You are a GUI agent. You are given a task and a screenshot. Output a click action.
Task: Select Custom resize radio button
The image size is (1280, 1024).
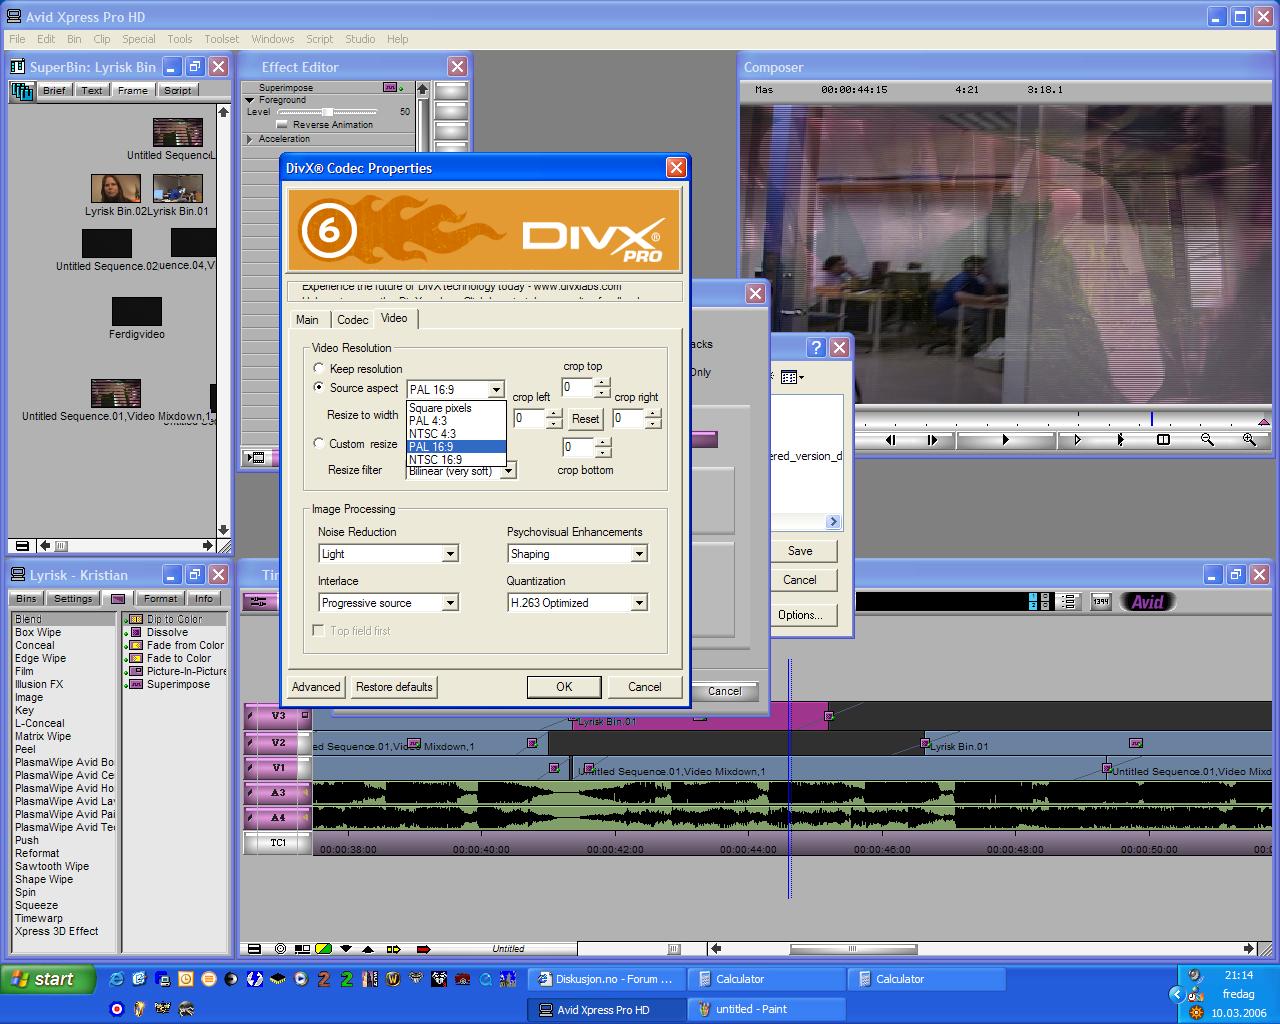pyautogui.click(x=319, y=443)
